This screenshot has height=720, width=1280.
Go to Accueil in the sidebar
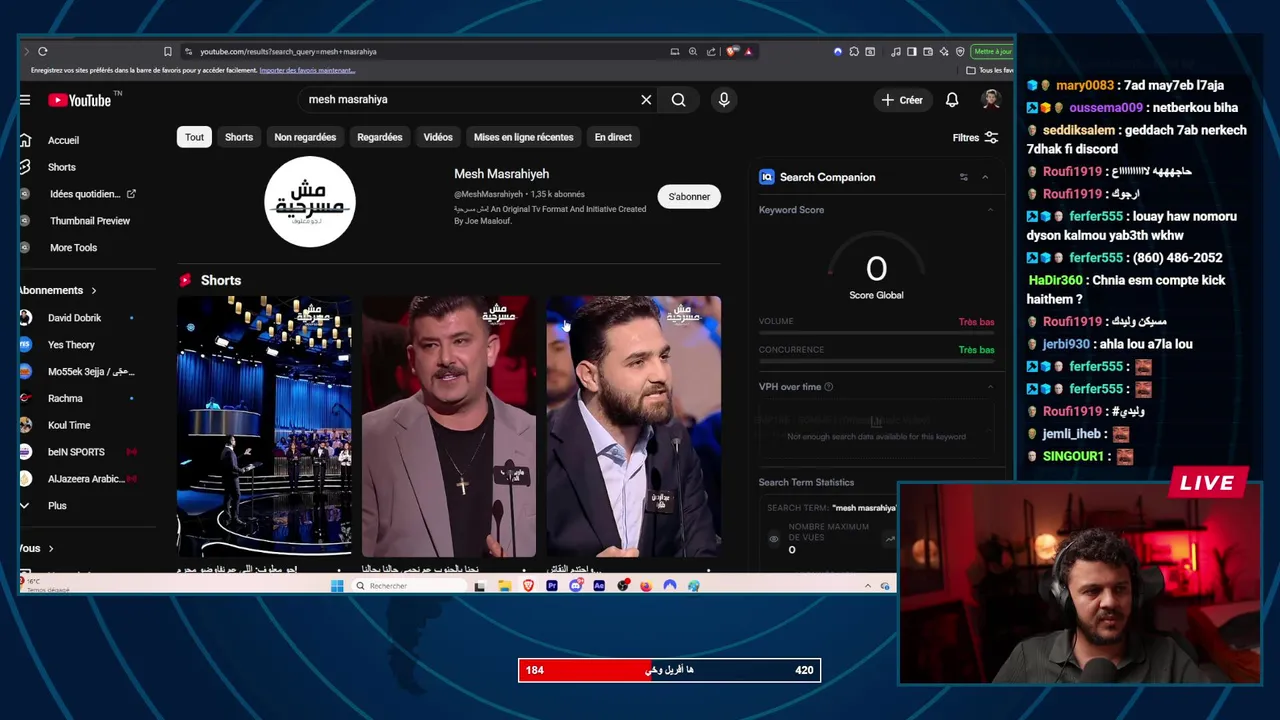[63, 140]
